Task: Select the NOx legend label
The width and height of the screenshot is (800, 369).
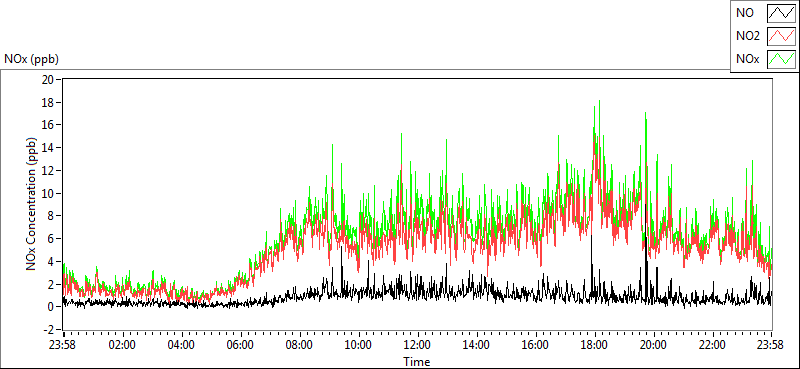Action: pos(747,60)
